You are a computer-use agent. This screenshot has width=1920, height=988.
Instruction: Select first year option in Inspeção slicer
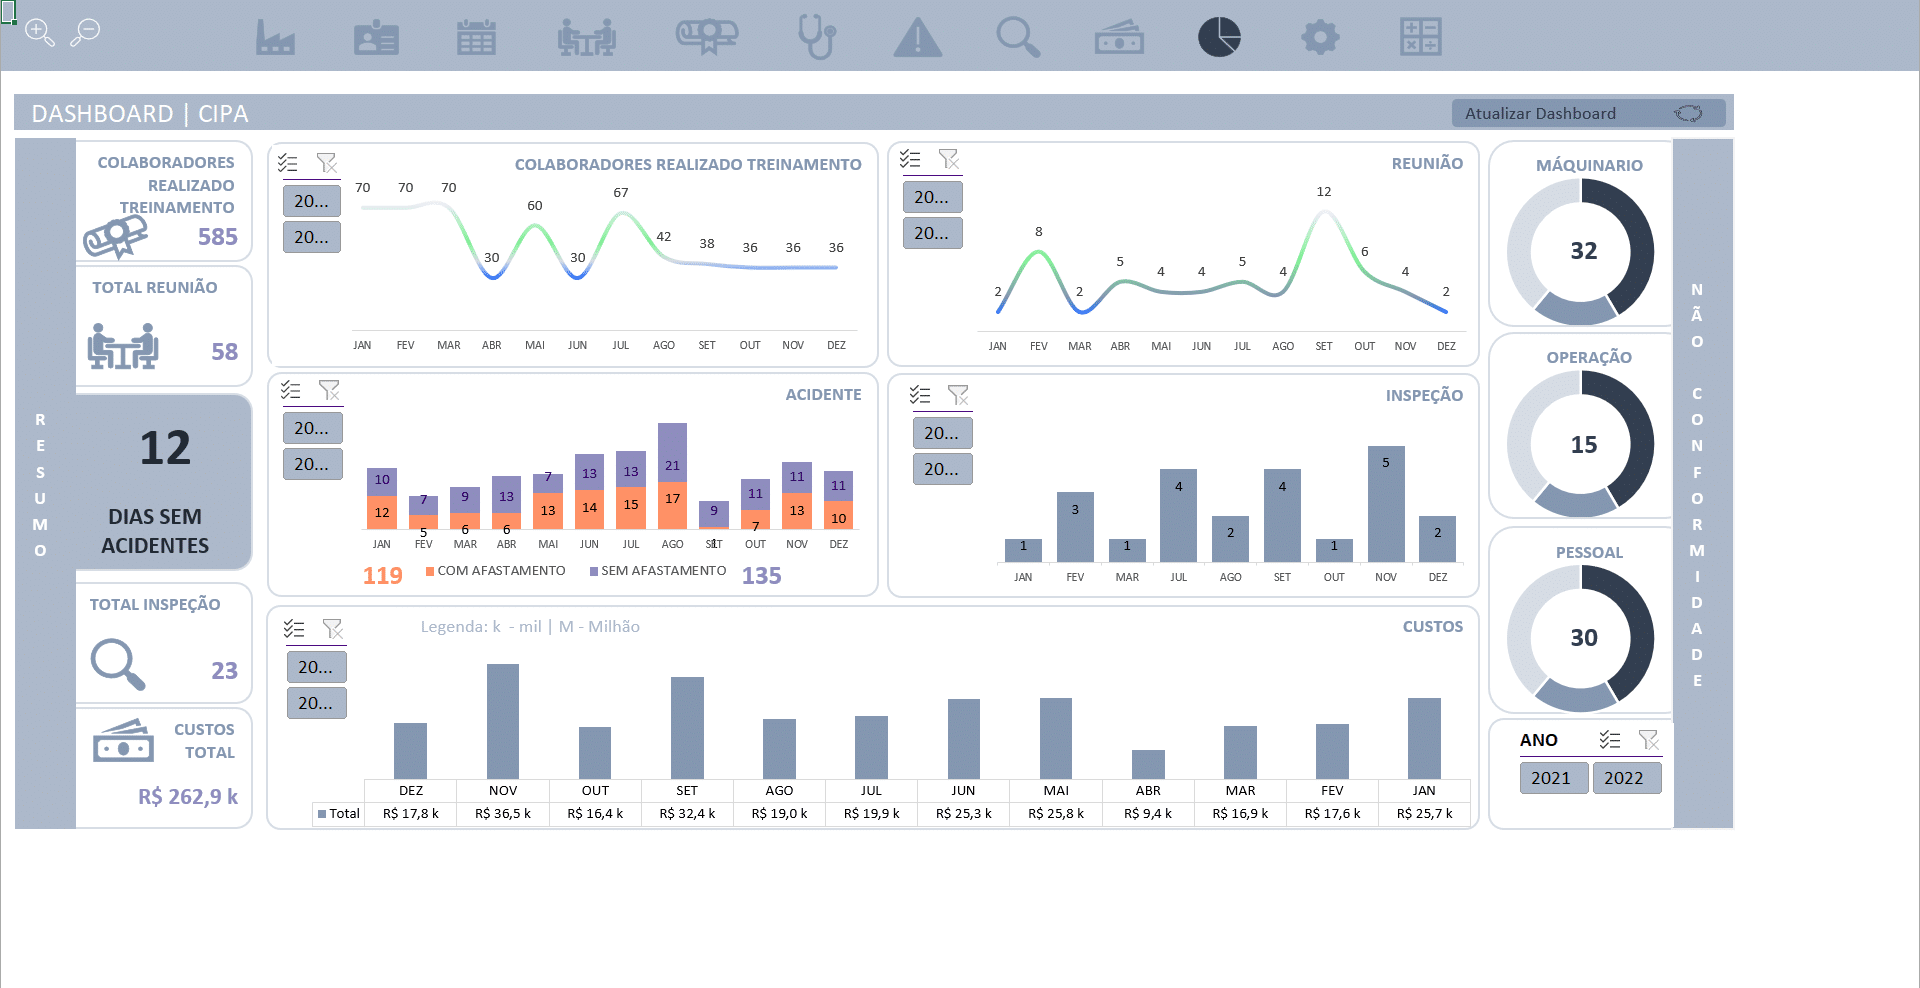click(x=942, y=433)
